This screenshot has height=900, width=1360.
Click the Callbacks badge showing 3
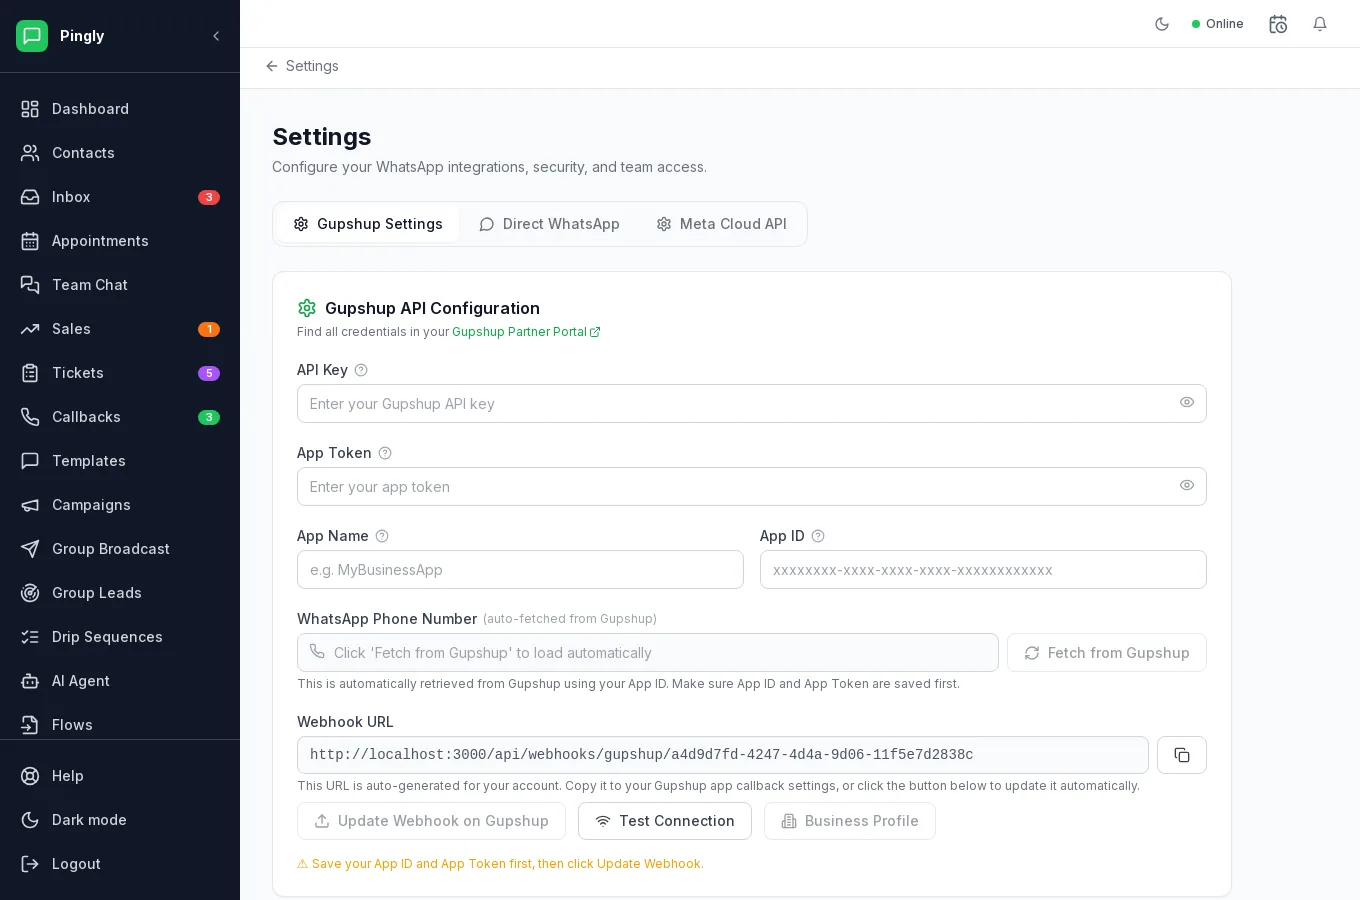coord(209,417)
